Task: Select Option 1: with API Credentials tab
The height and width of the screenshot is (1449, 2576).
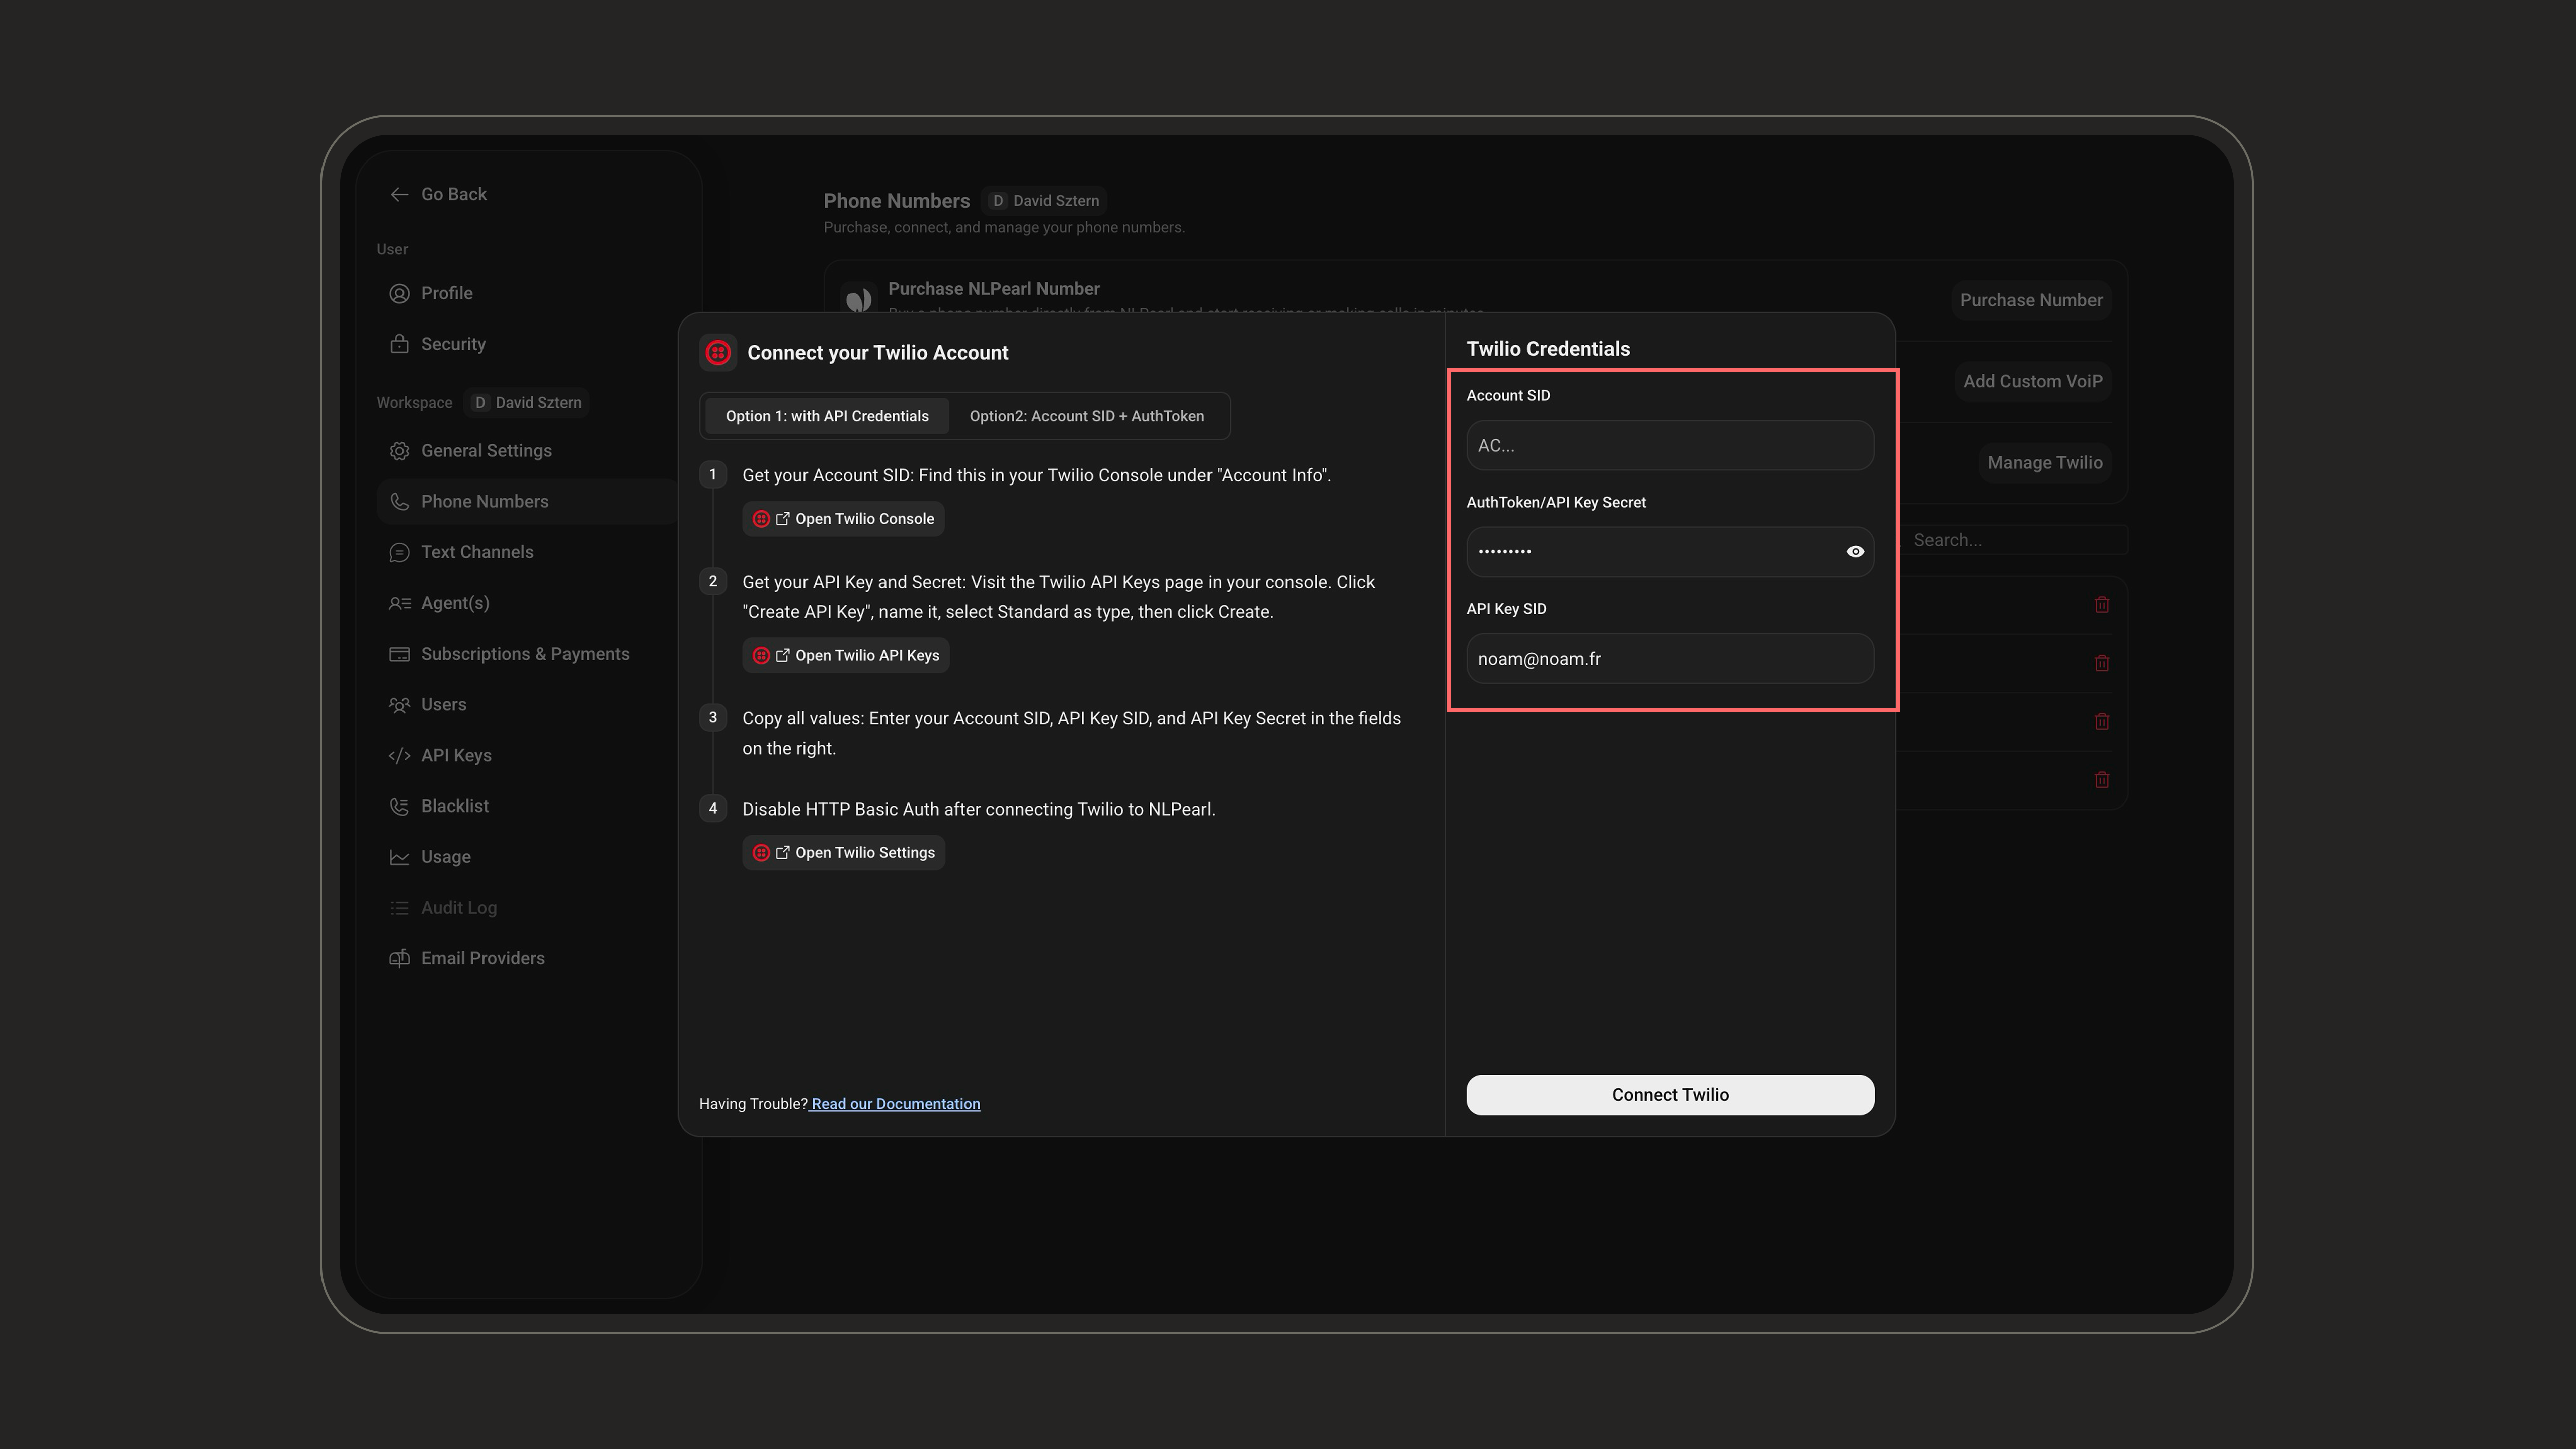Action: 827,416
